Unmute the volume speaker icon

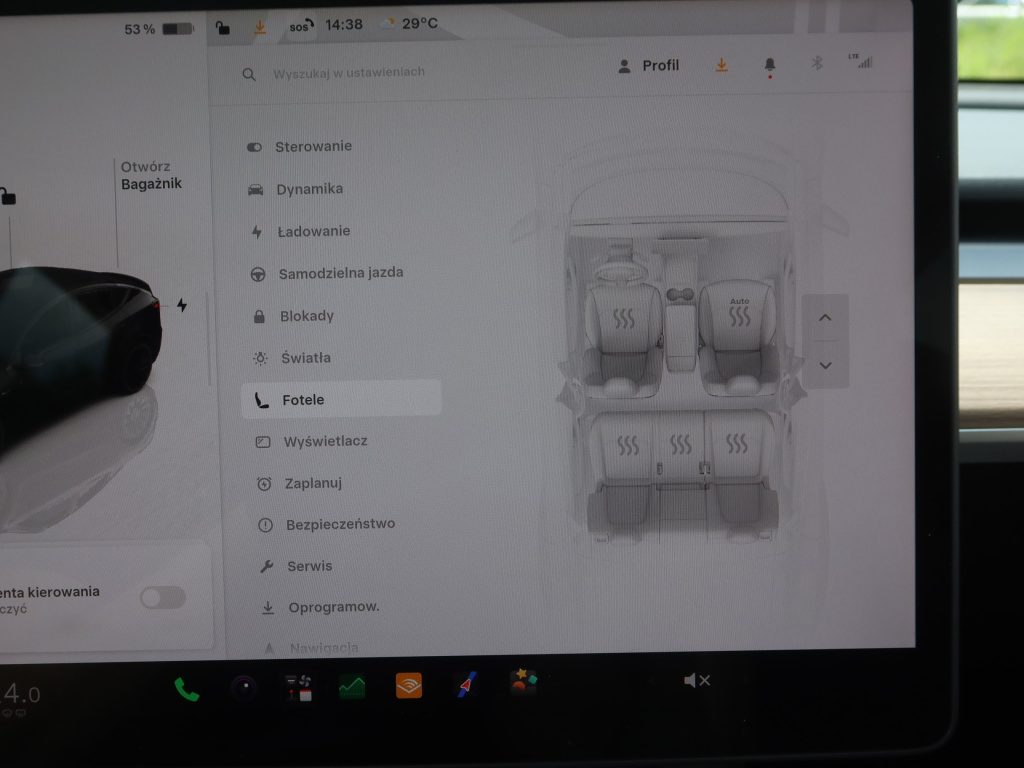tap(696, 681)
